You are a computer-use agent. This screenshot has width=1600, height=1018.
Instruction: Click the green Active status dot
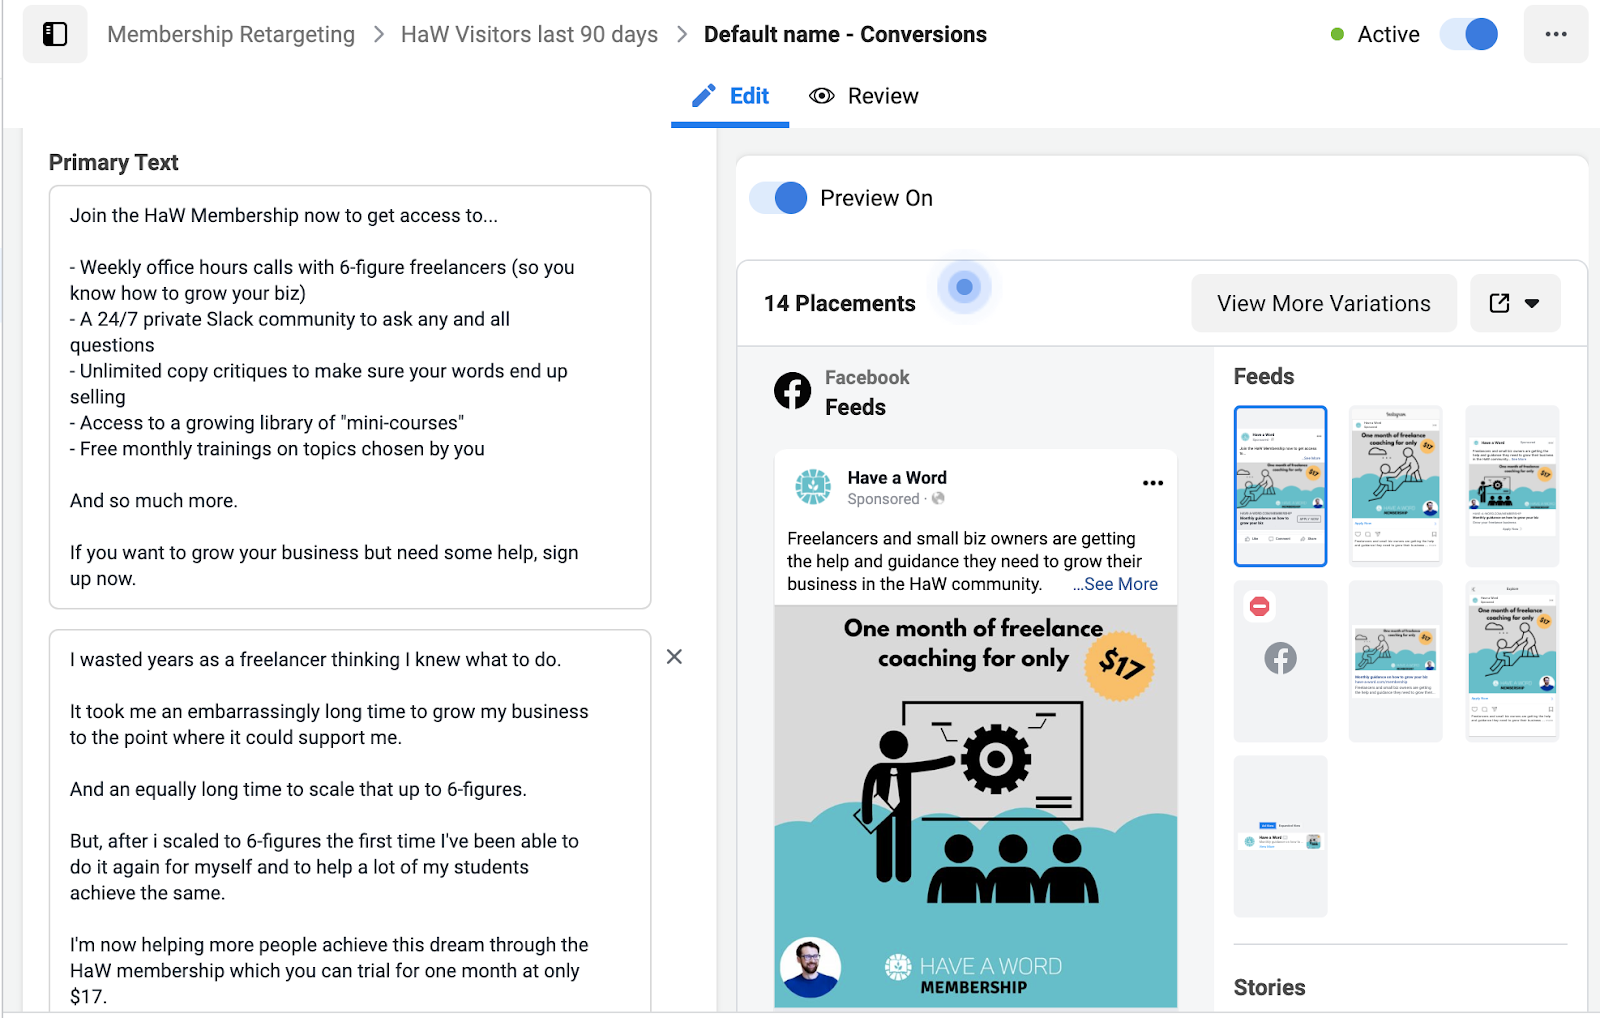tap(1337, 34)
